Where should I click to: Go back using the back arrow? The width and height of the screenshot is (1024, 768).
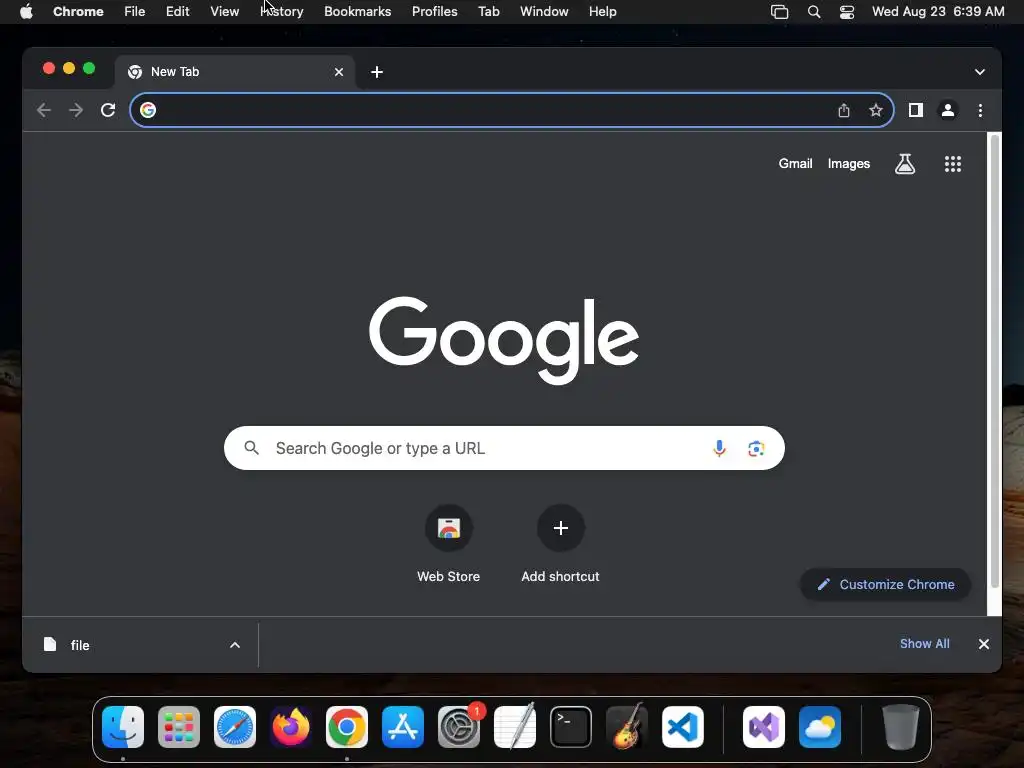coord(44,110)
